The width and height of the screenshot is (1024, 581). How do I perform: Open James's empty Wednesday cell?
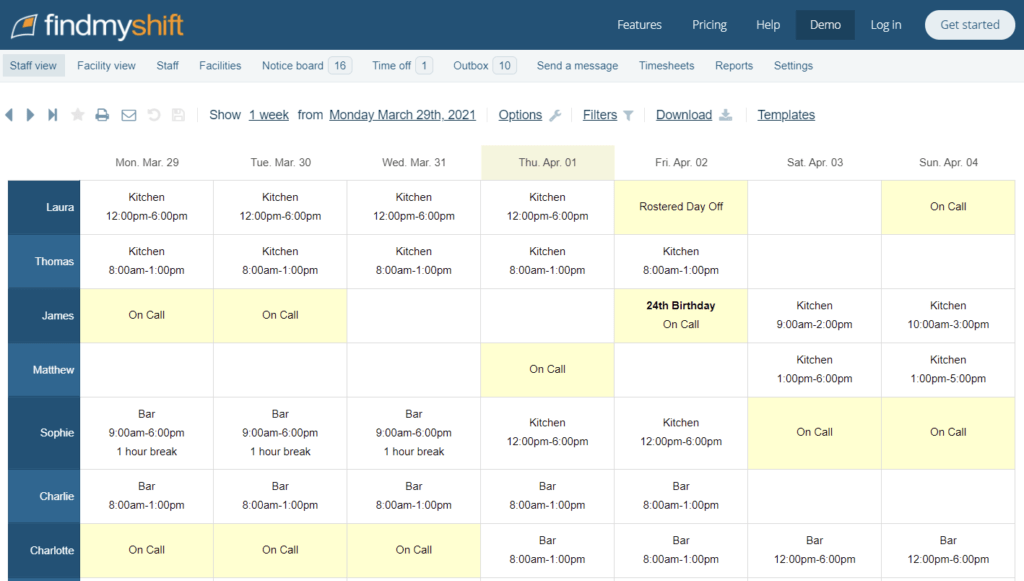(x=414, y=315)
